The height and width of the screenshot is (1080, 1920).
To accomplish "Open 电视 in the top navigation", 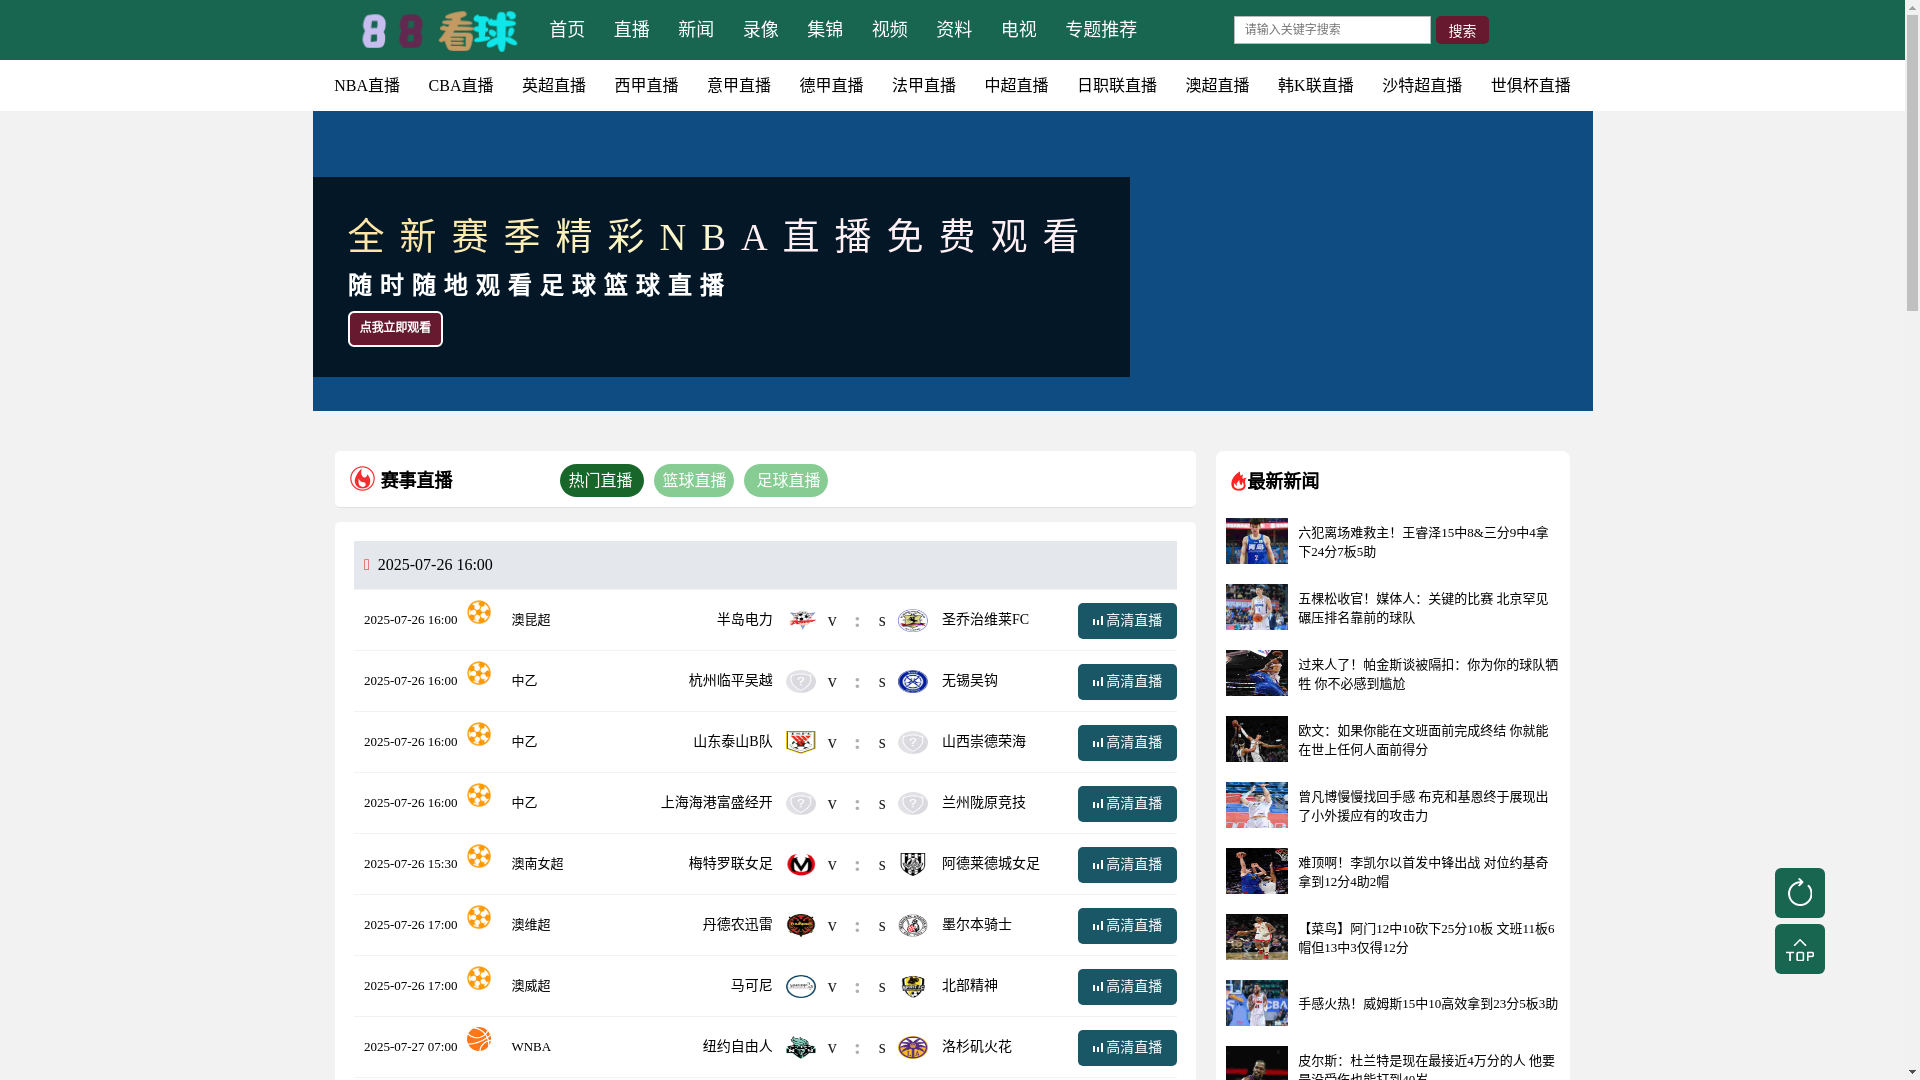I will click(1019, 30).
